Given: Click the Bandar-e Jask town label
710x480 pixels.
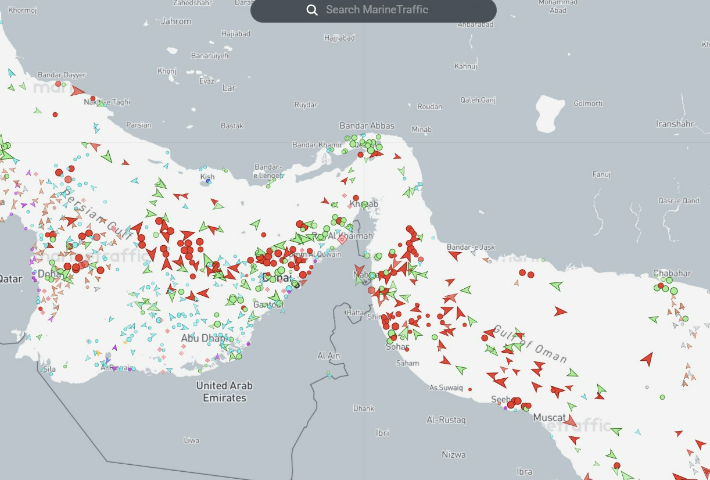Looking at the screenshot, I should click(x=470, y=247).
